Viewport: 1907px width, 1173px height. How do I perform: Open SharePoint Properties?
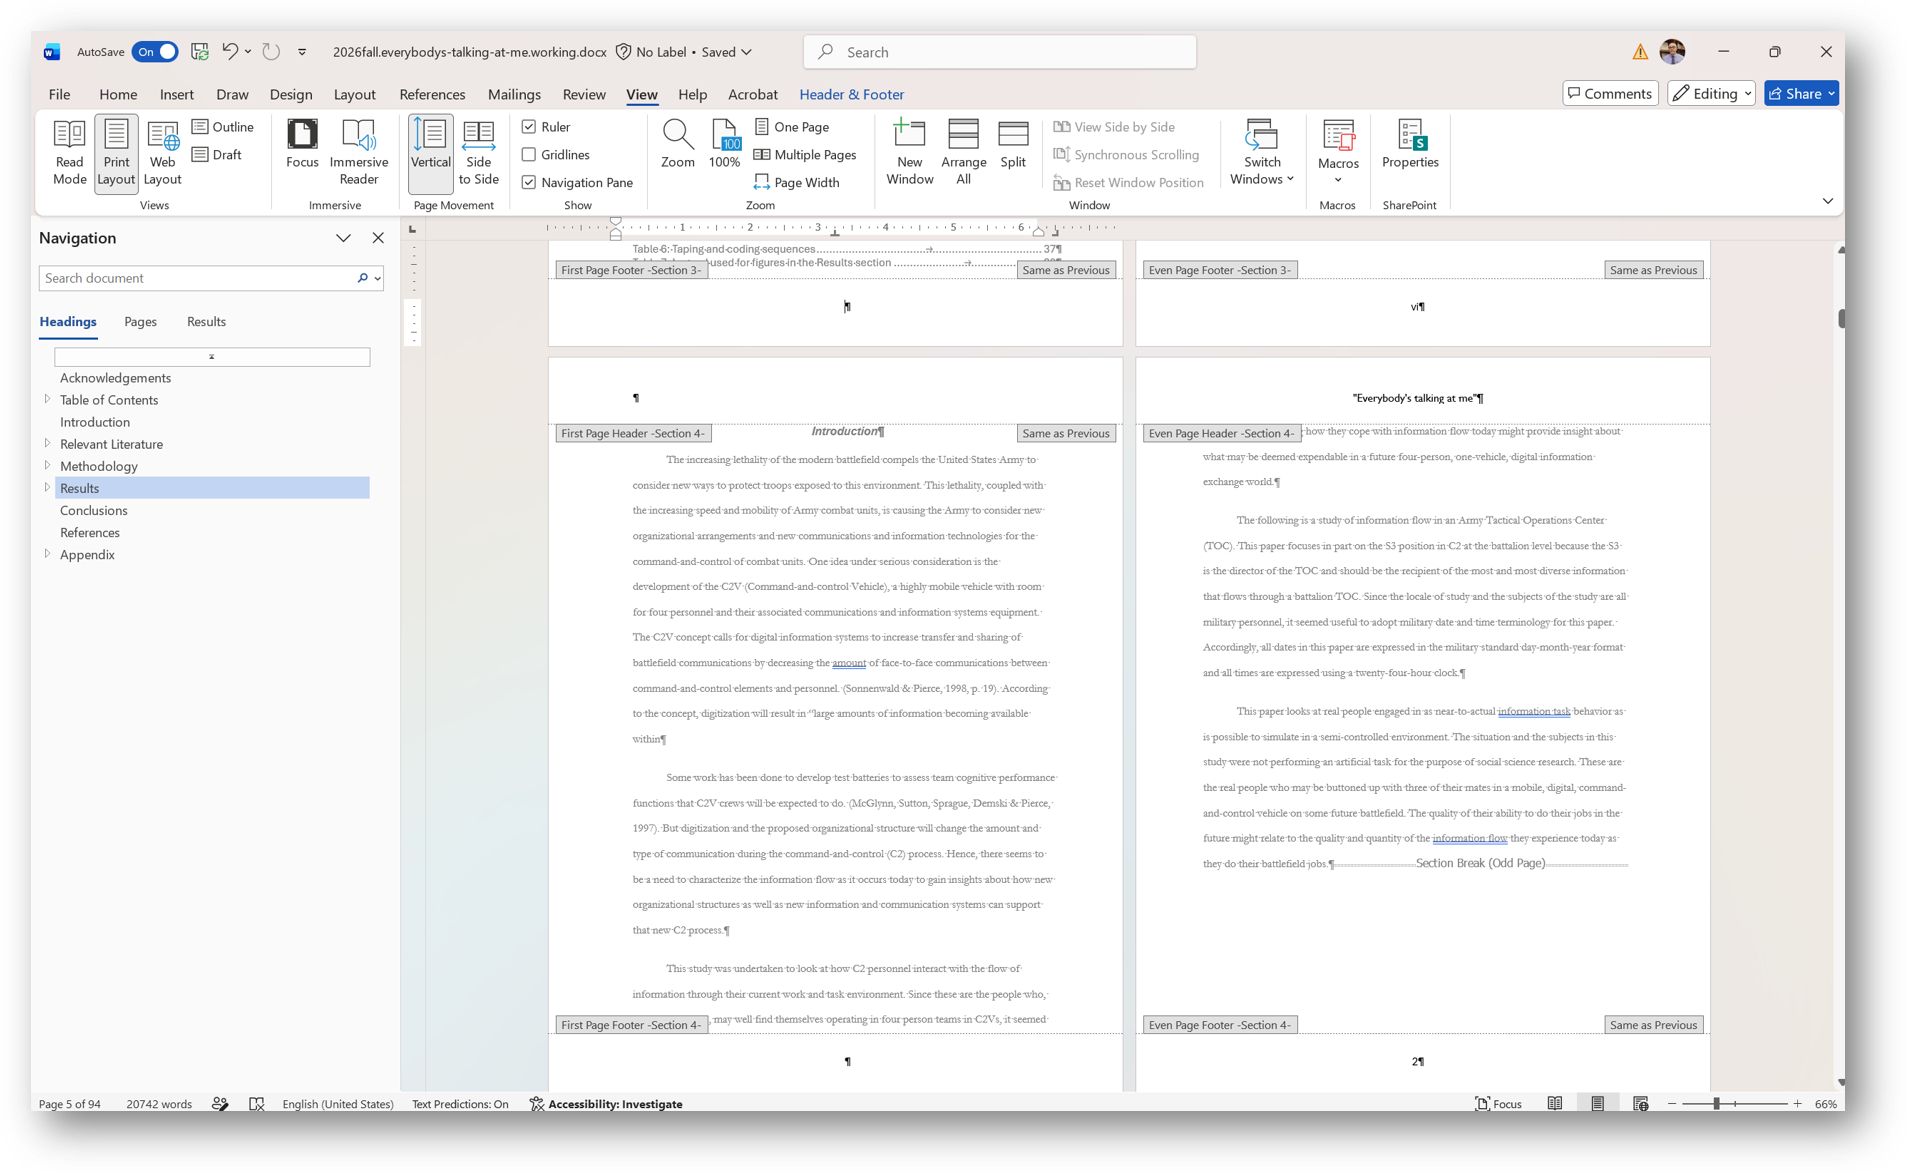tap(1410, 145)
